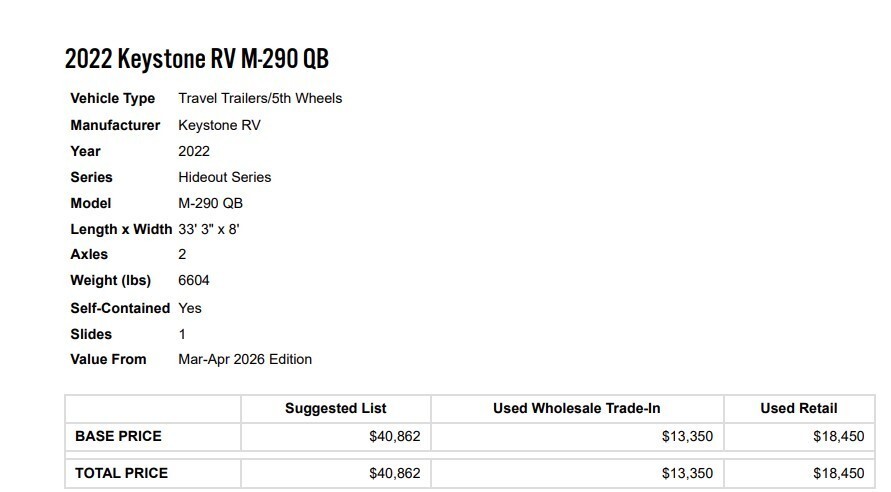The image size is (891, 492).
Task: Click the TOTAL PRICE row label
Action: pyautogui.click(x=121, y=473)
